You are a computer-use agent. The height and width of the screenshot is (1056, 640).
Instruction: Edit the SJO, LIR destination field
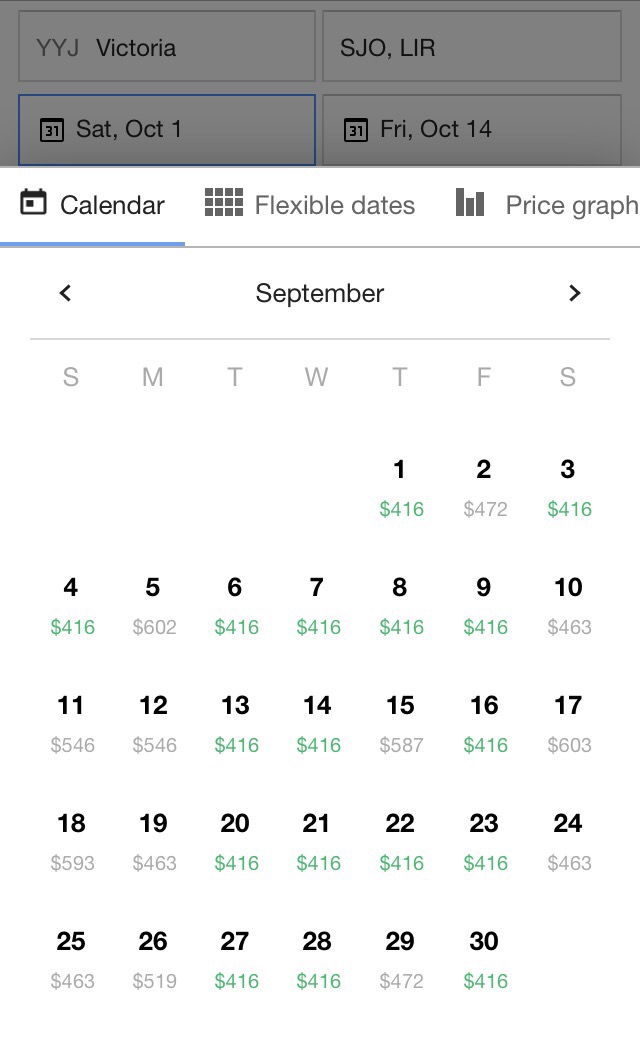pyautogui.click(x=471, y=47)
